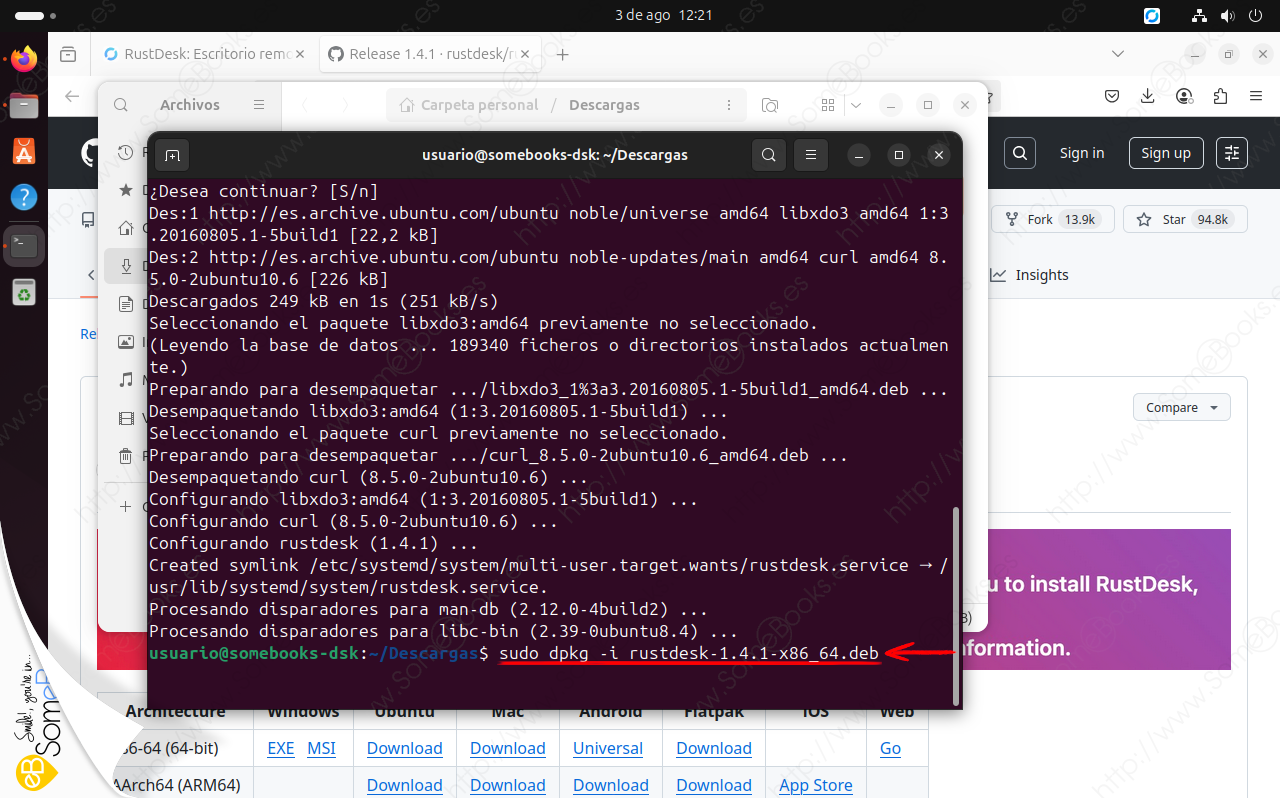Click terminal prompt usuario@somebooks-dsk
Viewport: 1280px width, 798px height.
(254, 653)
